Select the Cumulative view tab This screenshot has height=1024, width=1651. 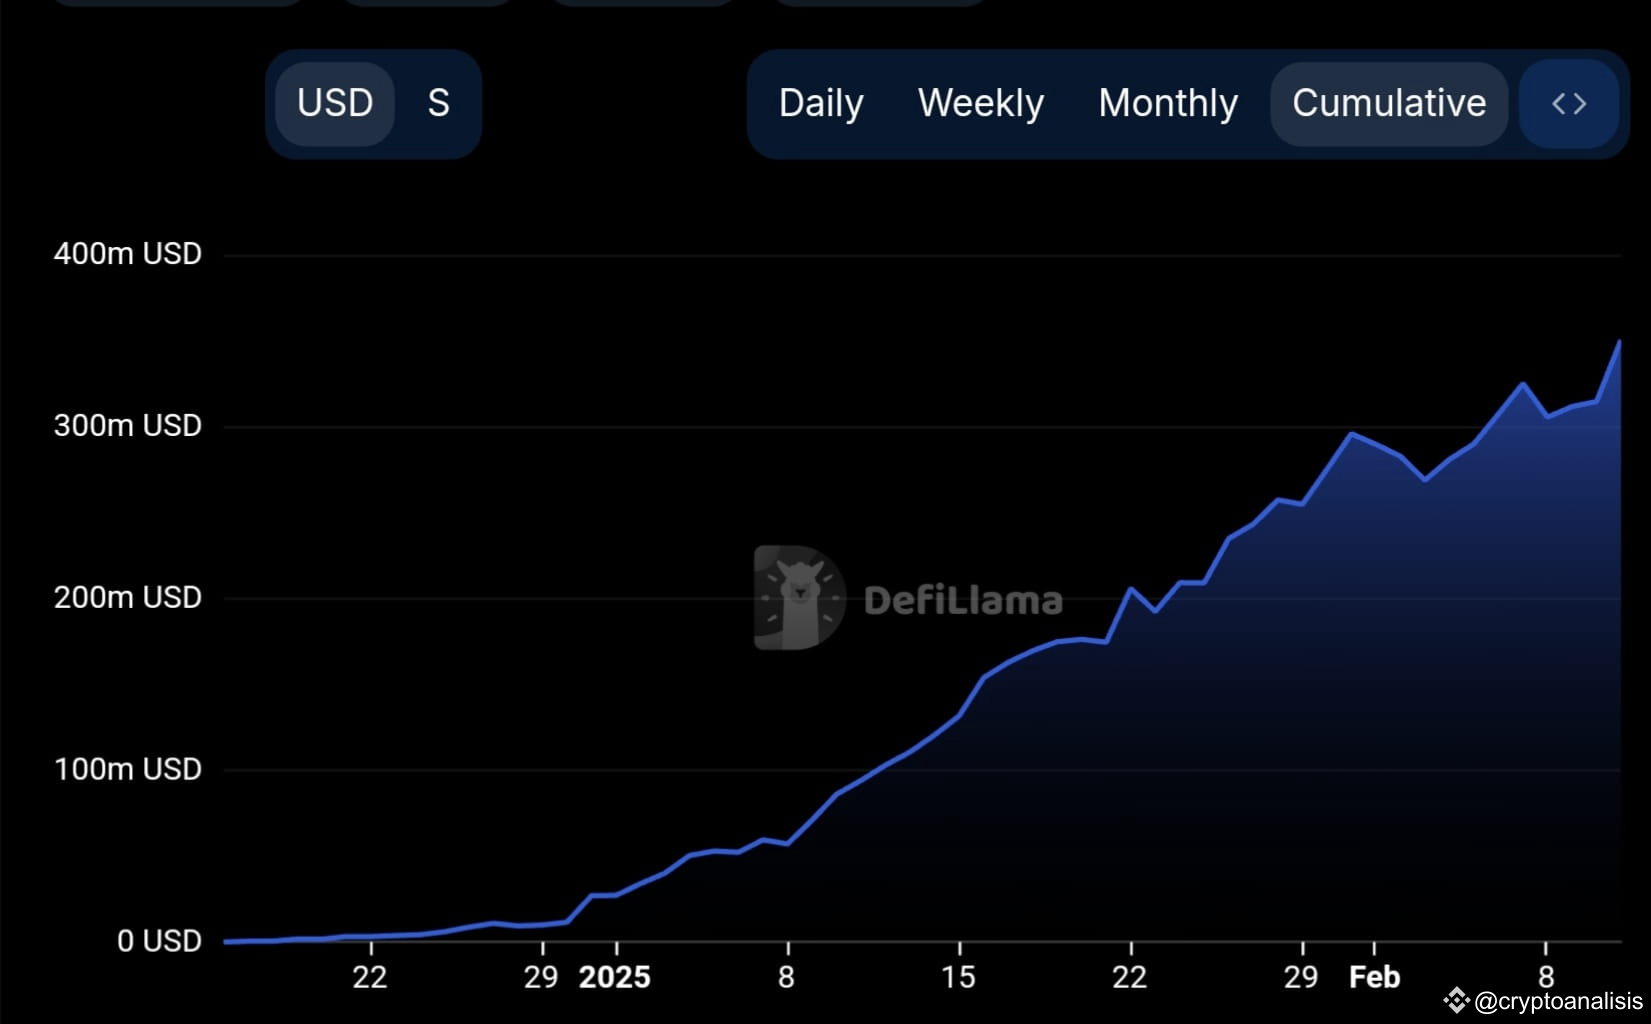(x=1389, y=103)
